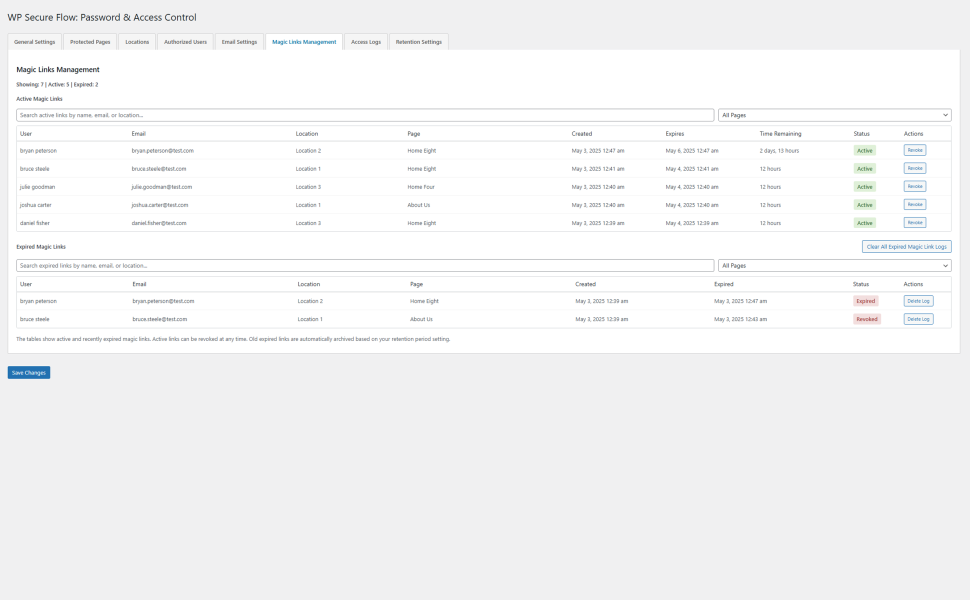Click the Active status badge for julie goodman
The height and width of the screenshot is (600, 970).
coord(864,187)
